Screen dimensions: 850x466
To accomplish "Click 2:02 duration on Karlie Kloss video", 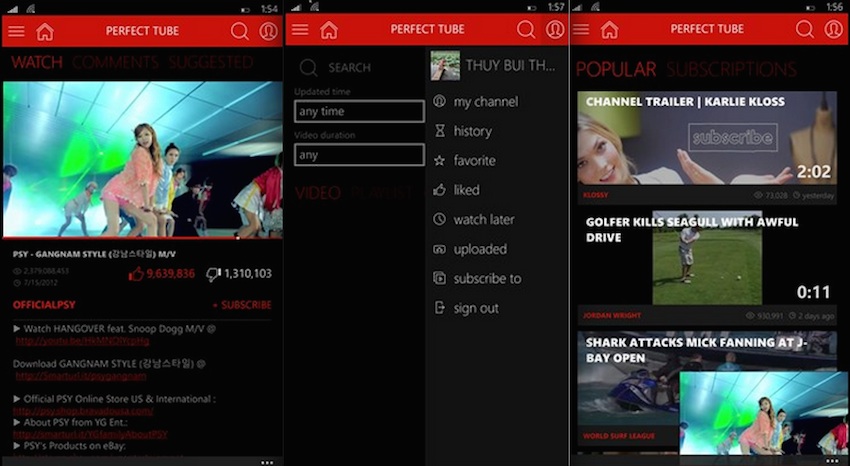I will point(814,172).
